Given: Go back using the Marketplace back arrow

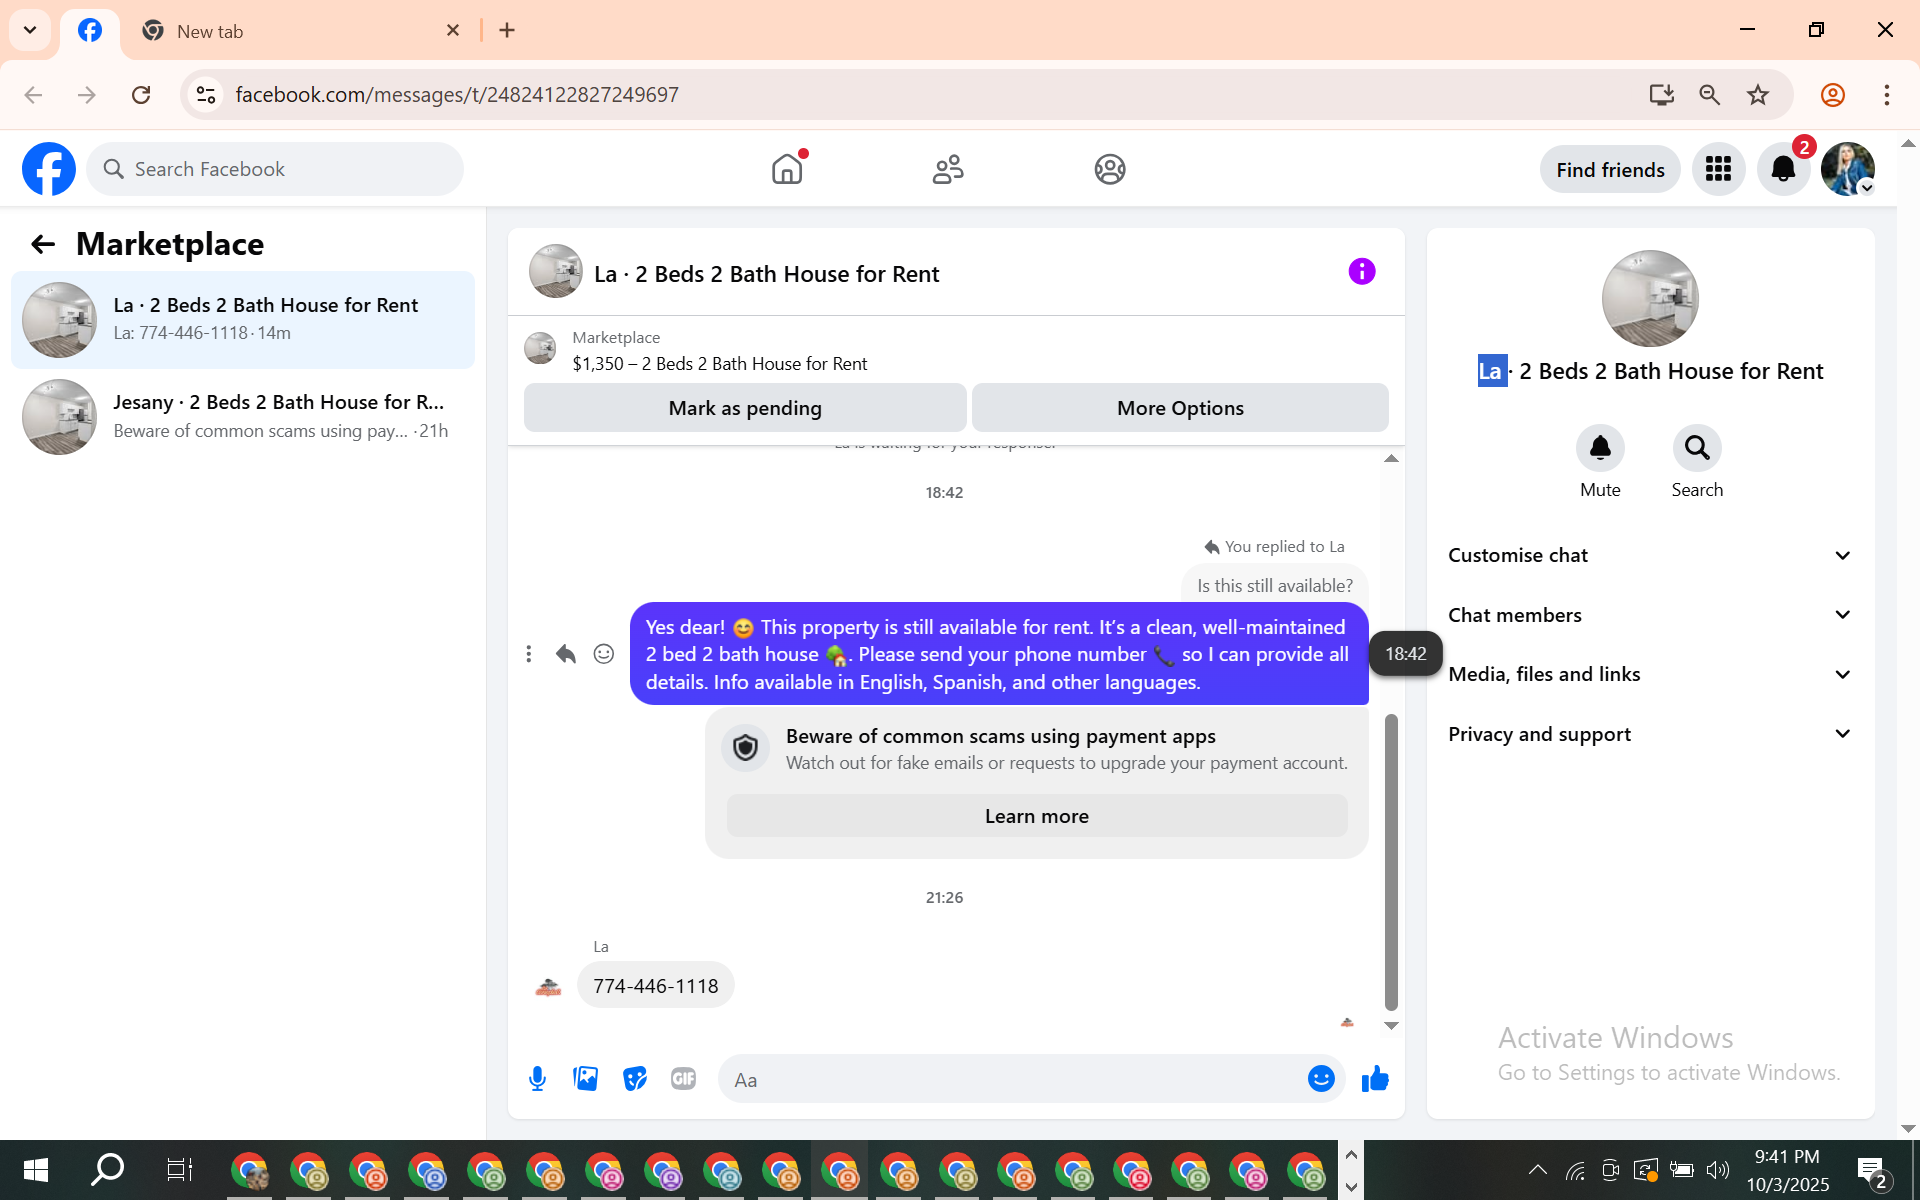Looking at the screenshot, I should coord(42,244).
